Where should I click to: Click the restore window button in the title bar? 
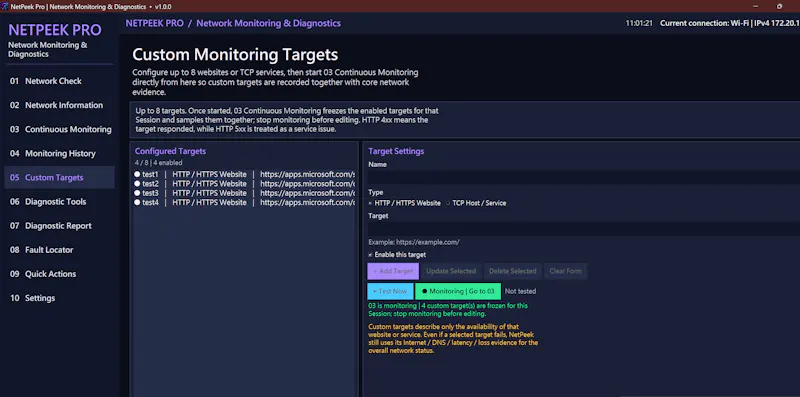[779, 7]
